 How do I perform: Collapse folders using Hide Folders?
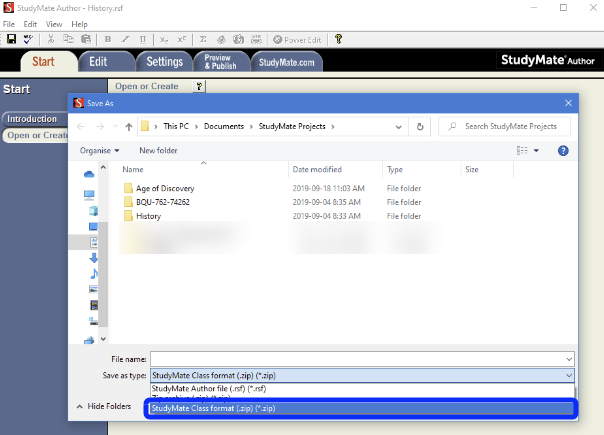coord(104,406)
